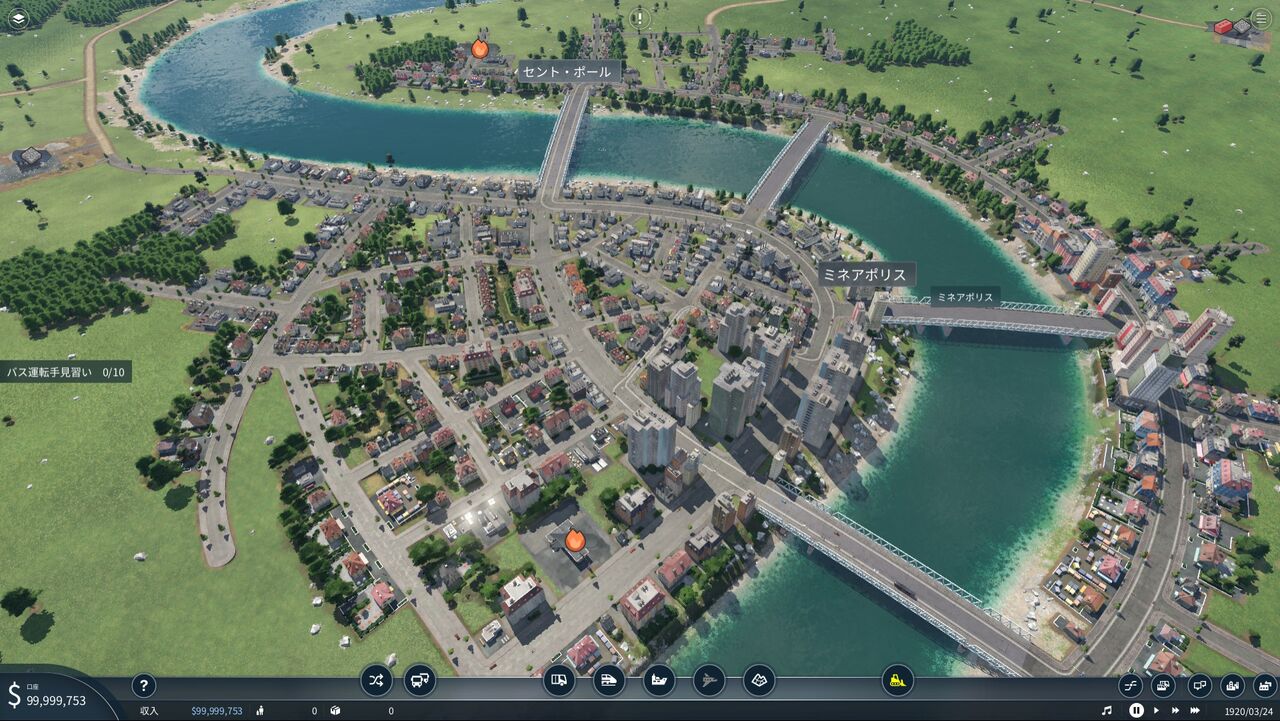Set game speed to double fast-forward
1280x721 pixels.
(1177, 710)
